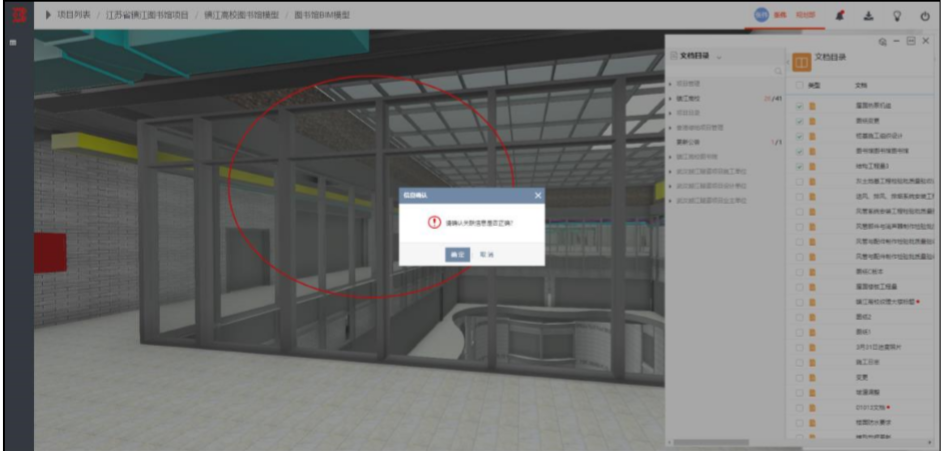Toggle the select-all checkbox beside 类型

(x=799, y=86)
